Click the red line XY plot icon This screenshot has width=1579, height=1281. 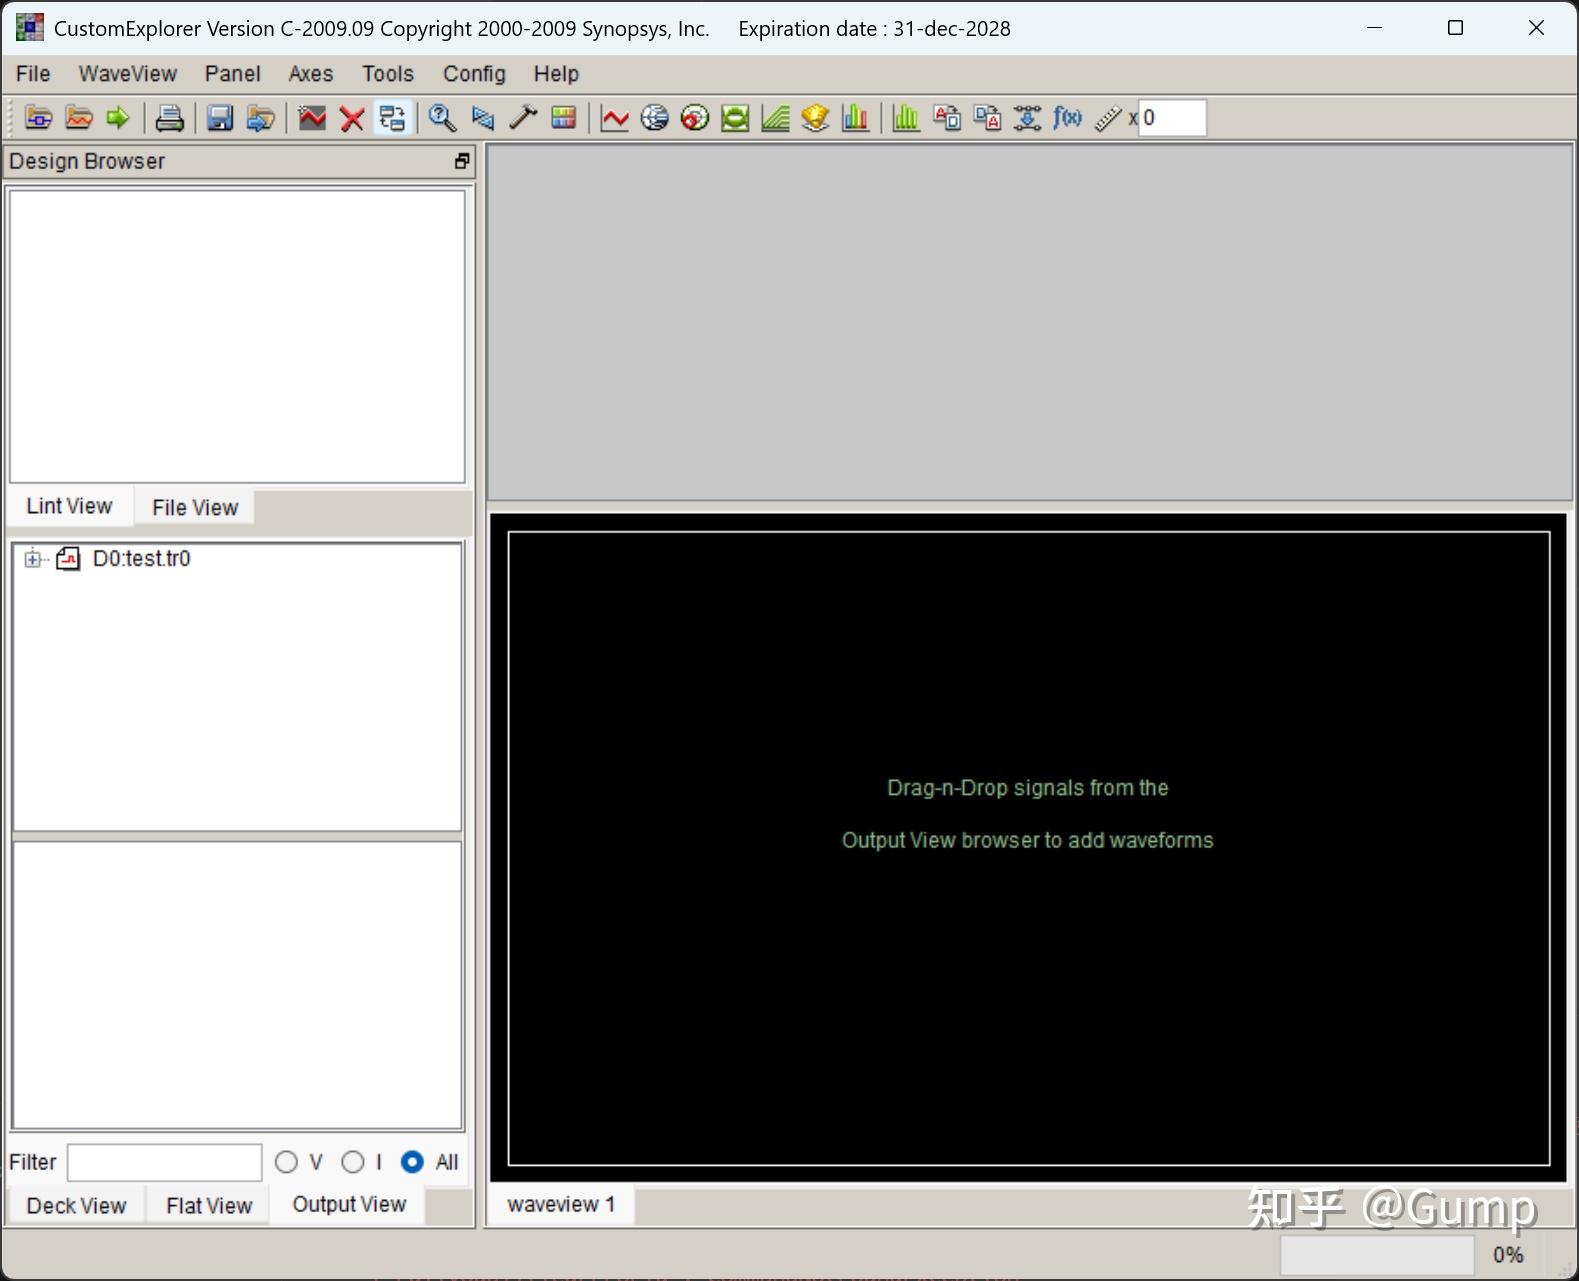615,118
